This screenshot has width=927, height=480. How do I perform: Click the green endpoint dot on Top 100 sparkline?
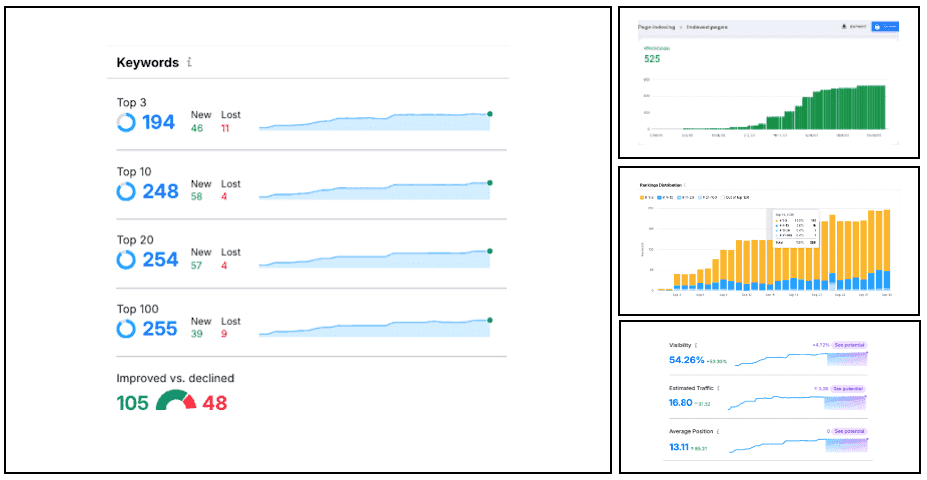[x=490, y=320]
